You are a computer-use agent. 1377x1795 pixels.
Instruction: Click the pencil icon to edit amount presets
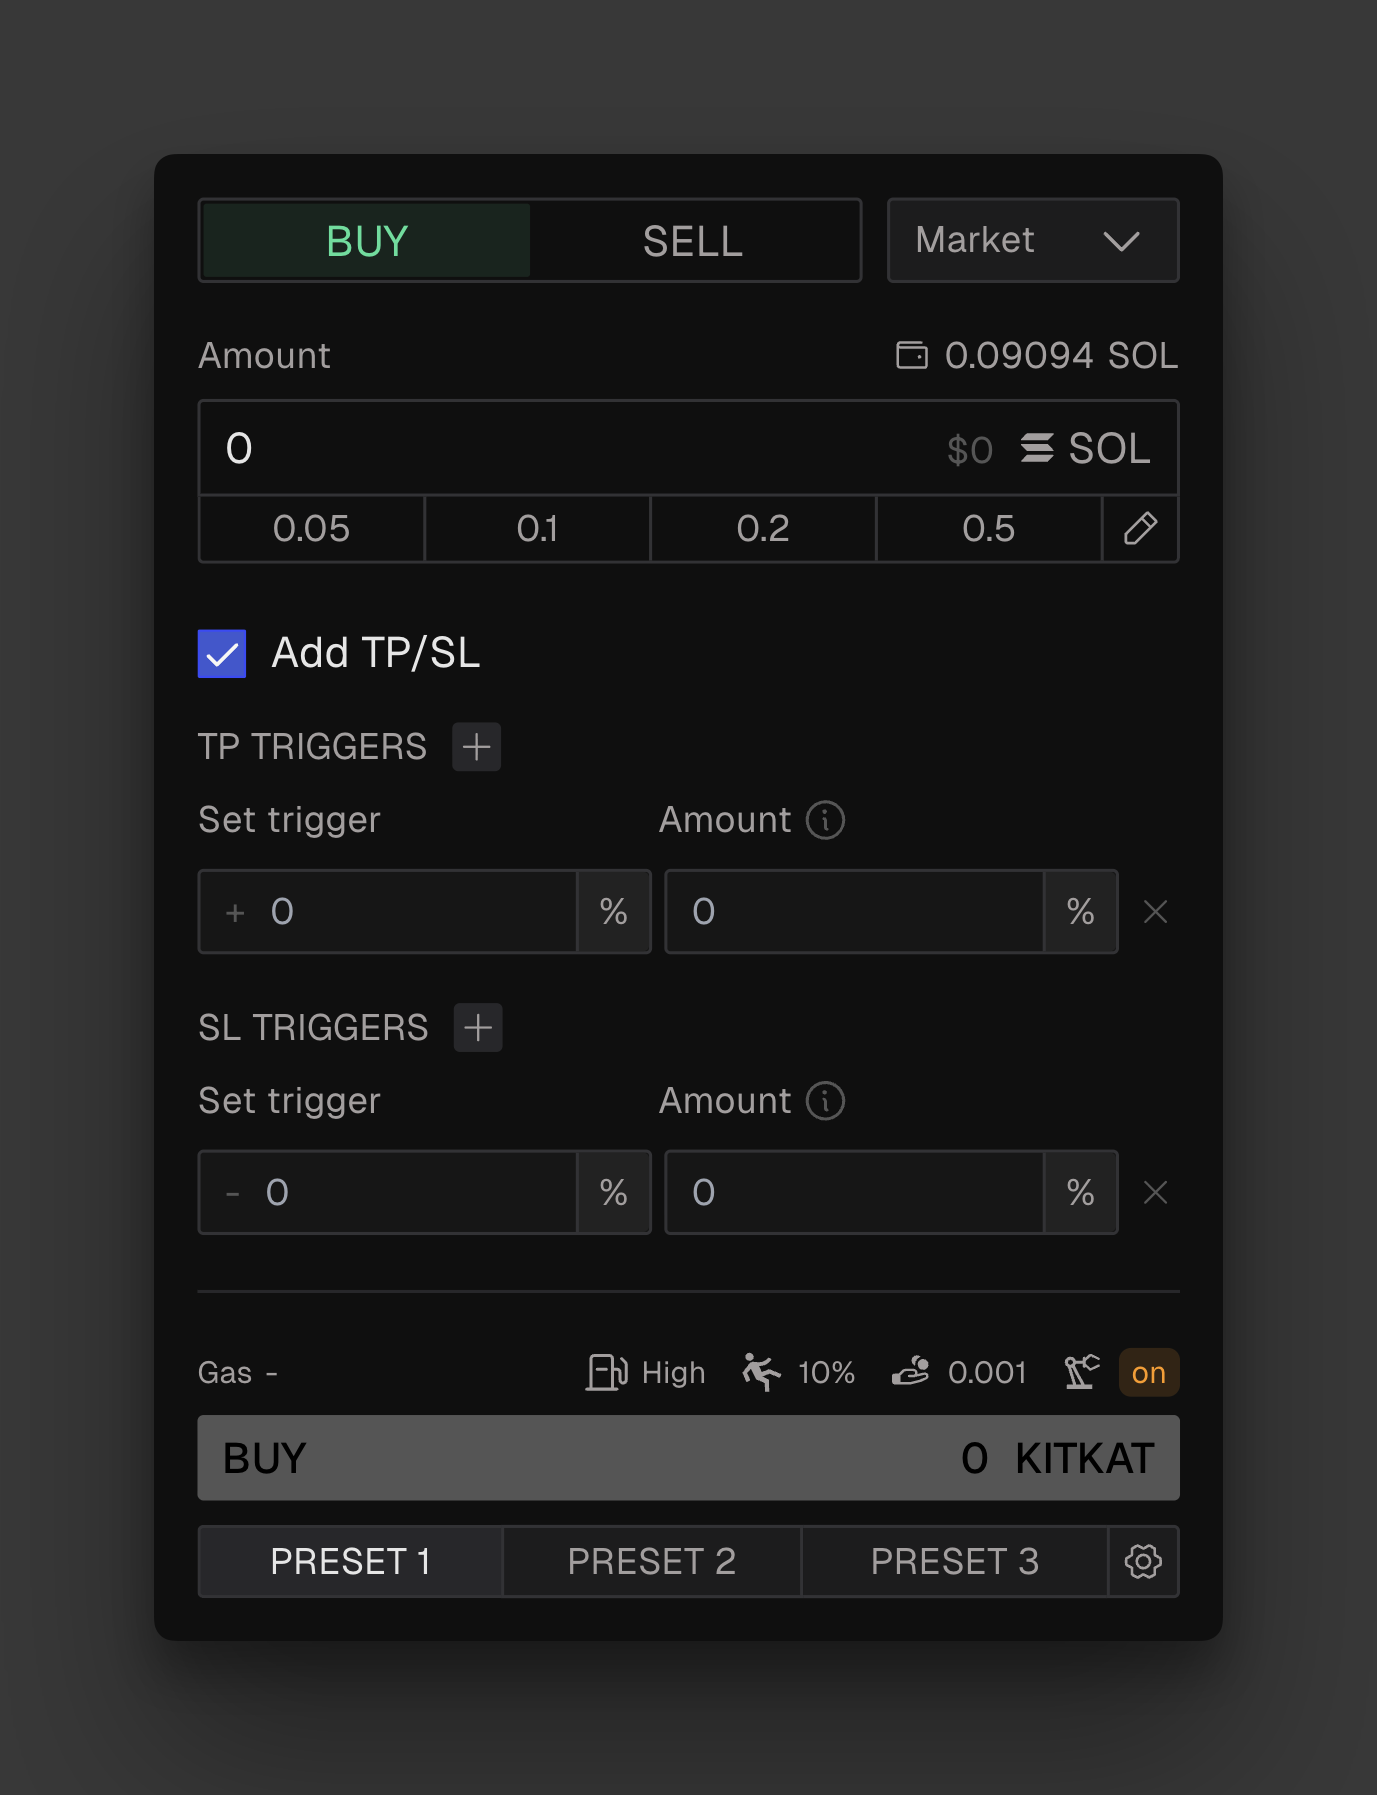(1140, 529)
